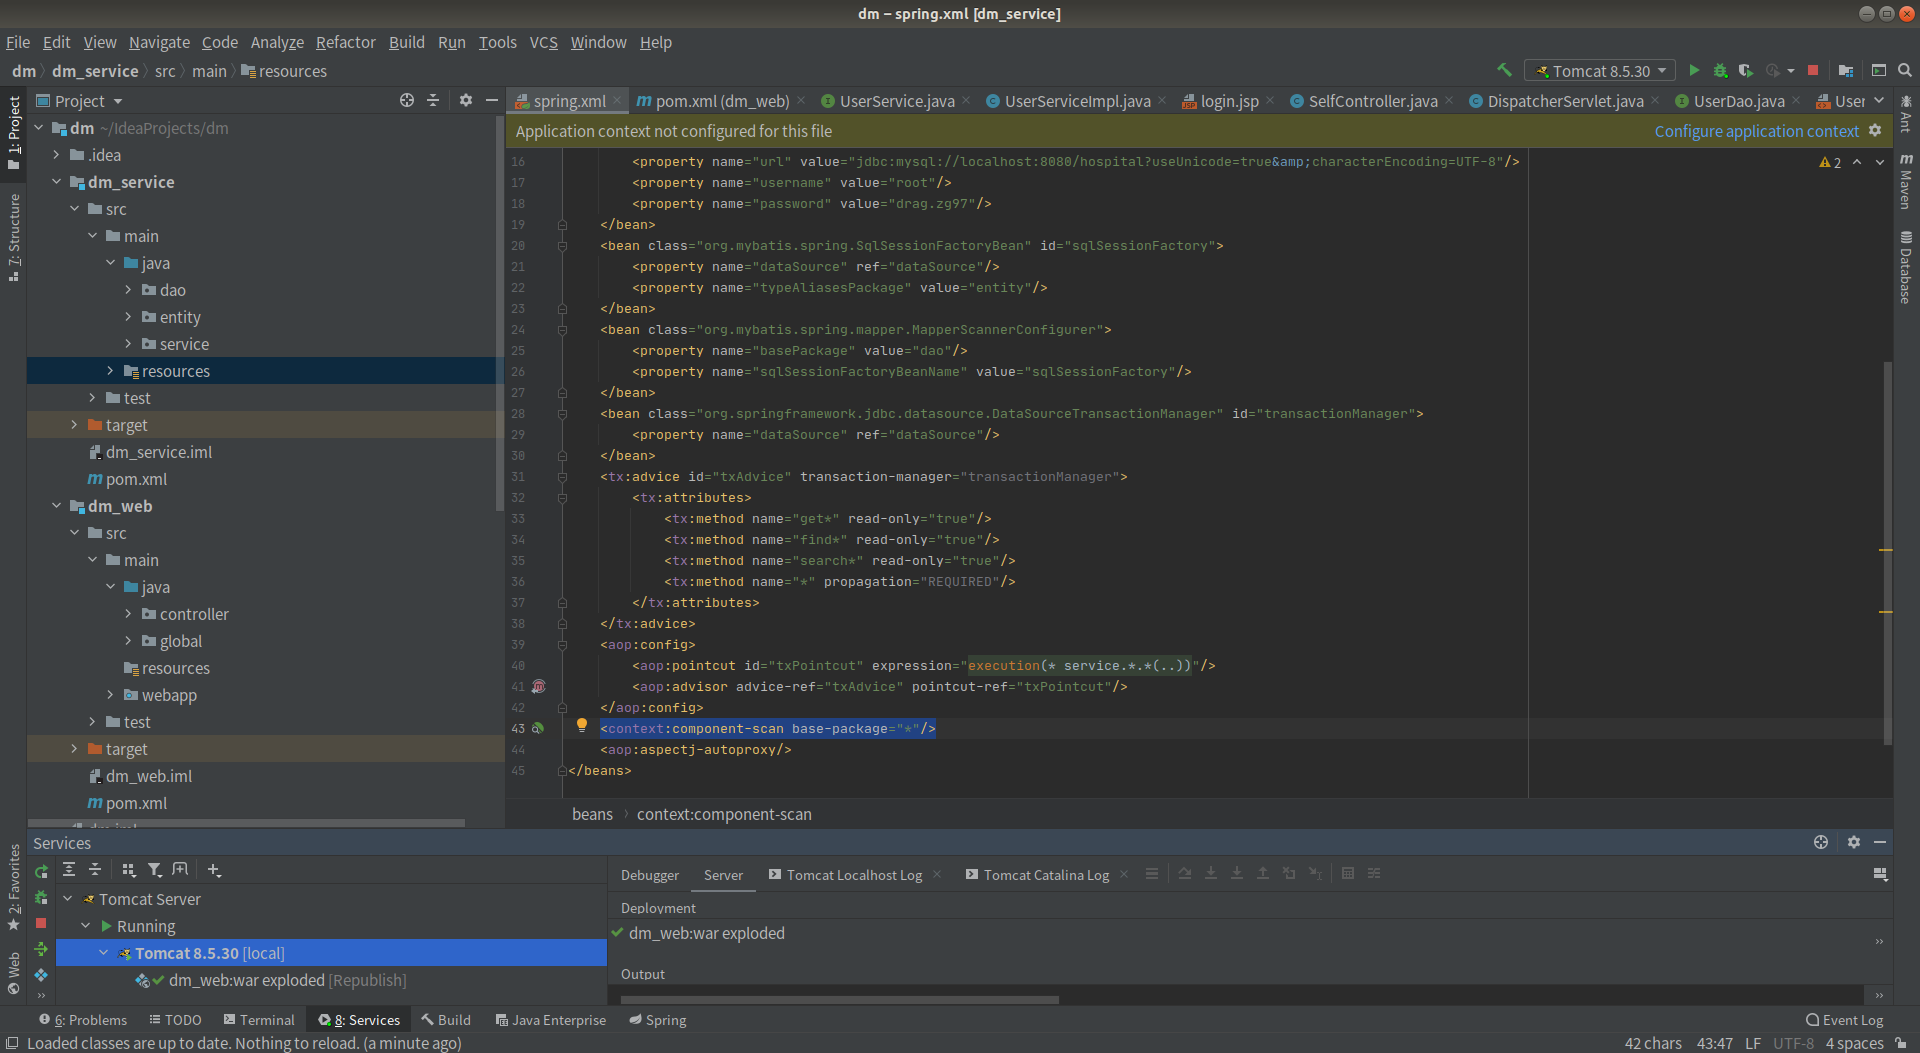Screen dimensions: 1920x1053
Task: Toggle the Web tool window
Action: [x=14, y=973]
